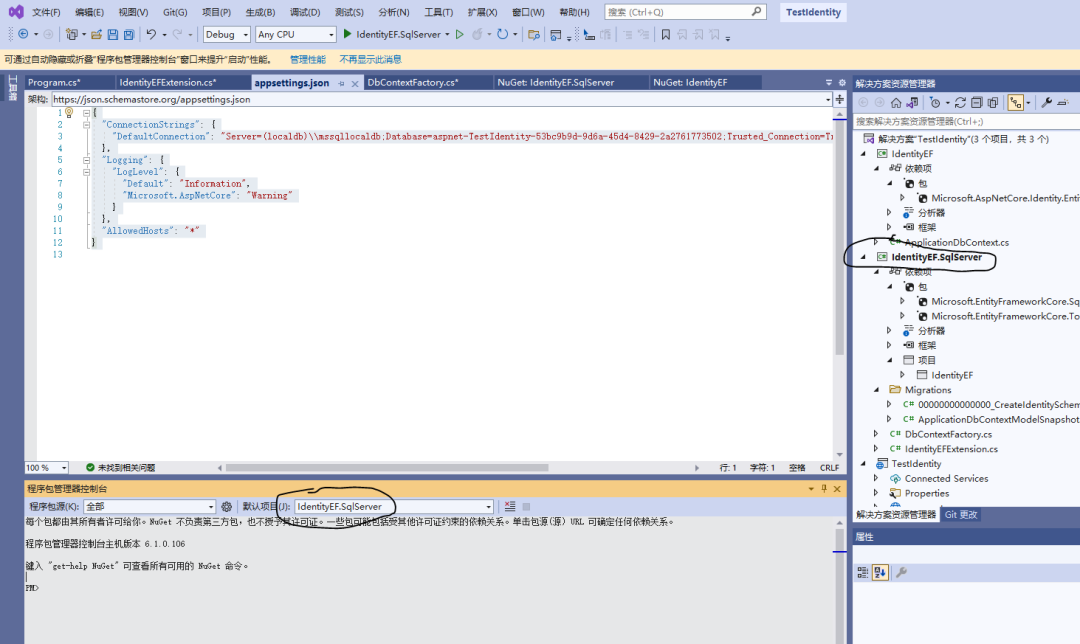The height and width of the screenshot is (644, 1080).
Task: Click the Save All icon
Action: pos(129,34)
